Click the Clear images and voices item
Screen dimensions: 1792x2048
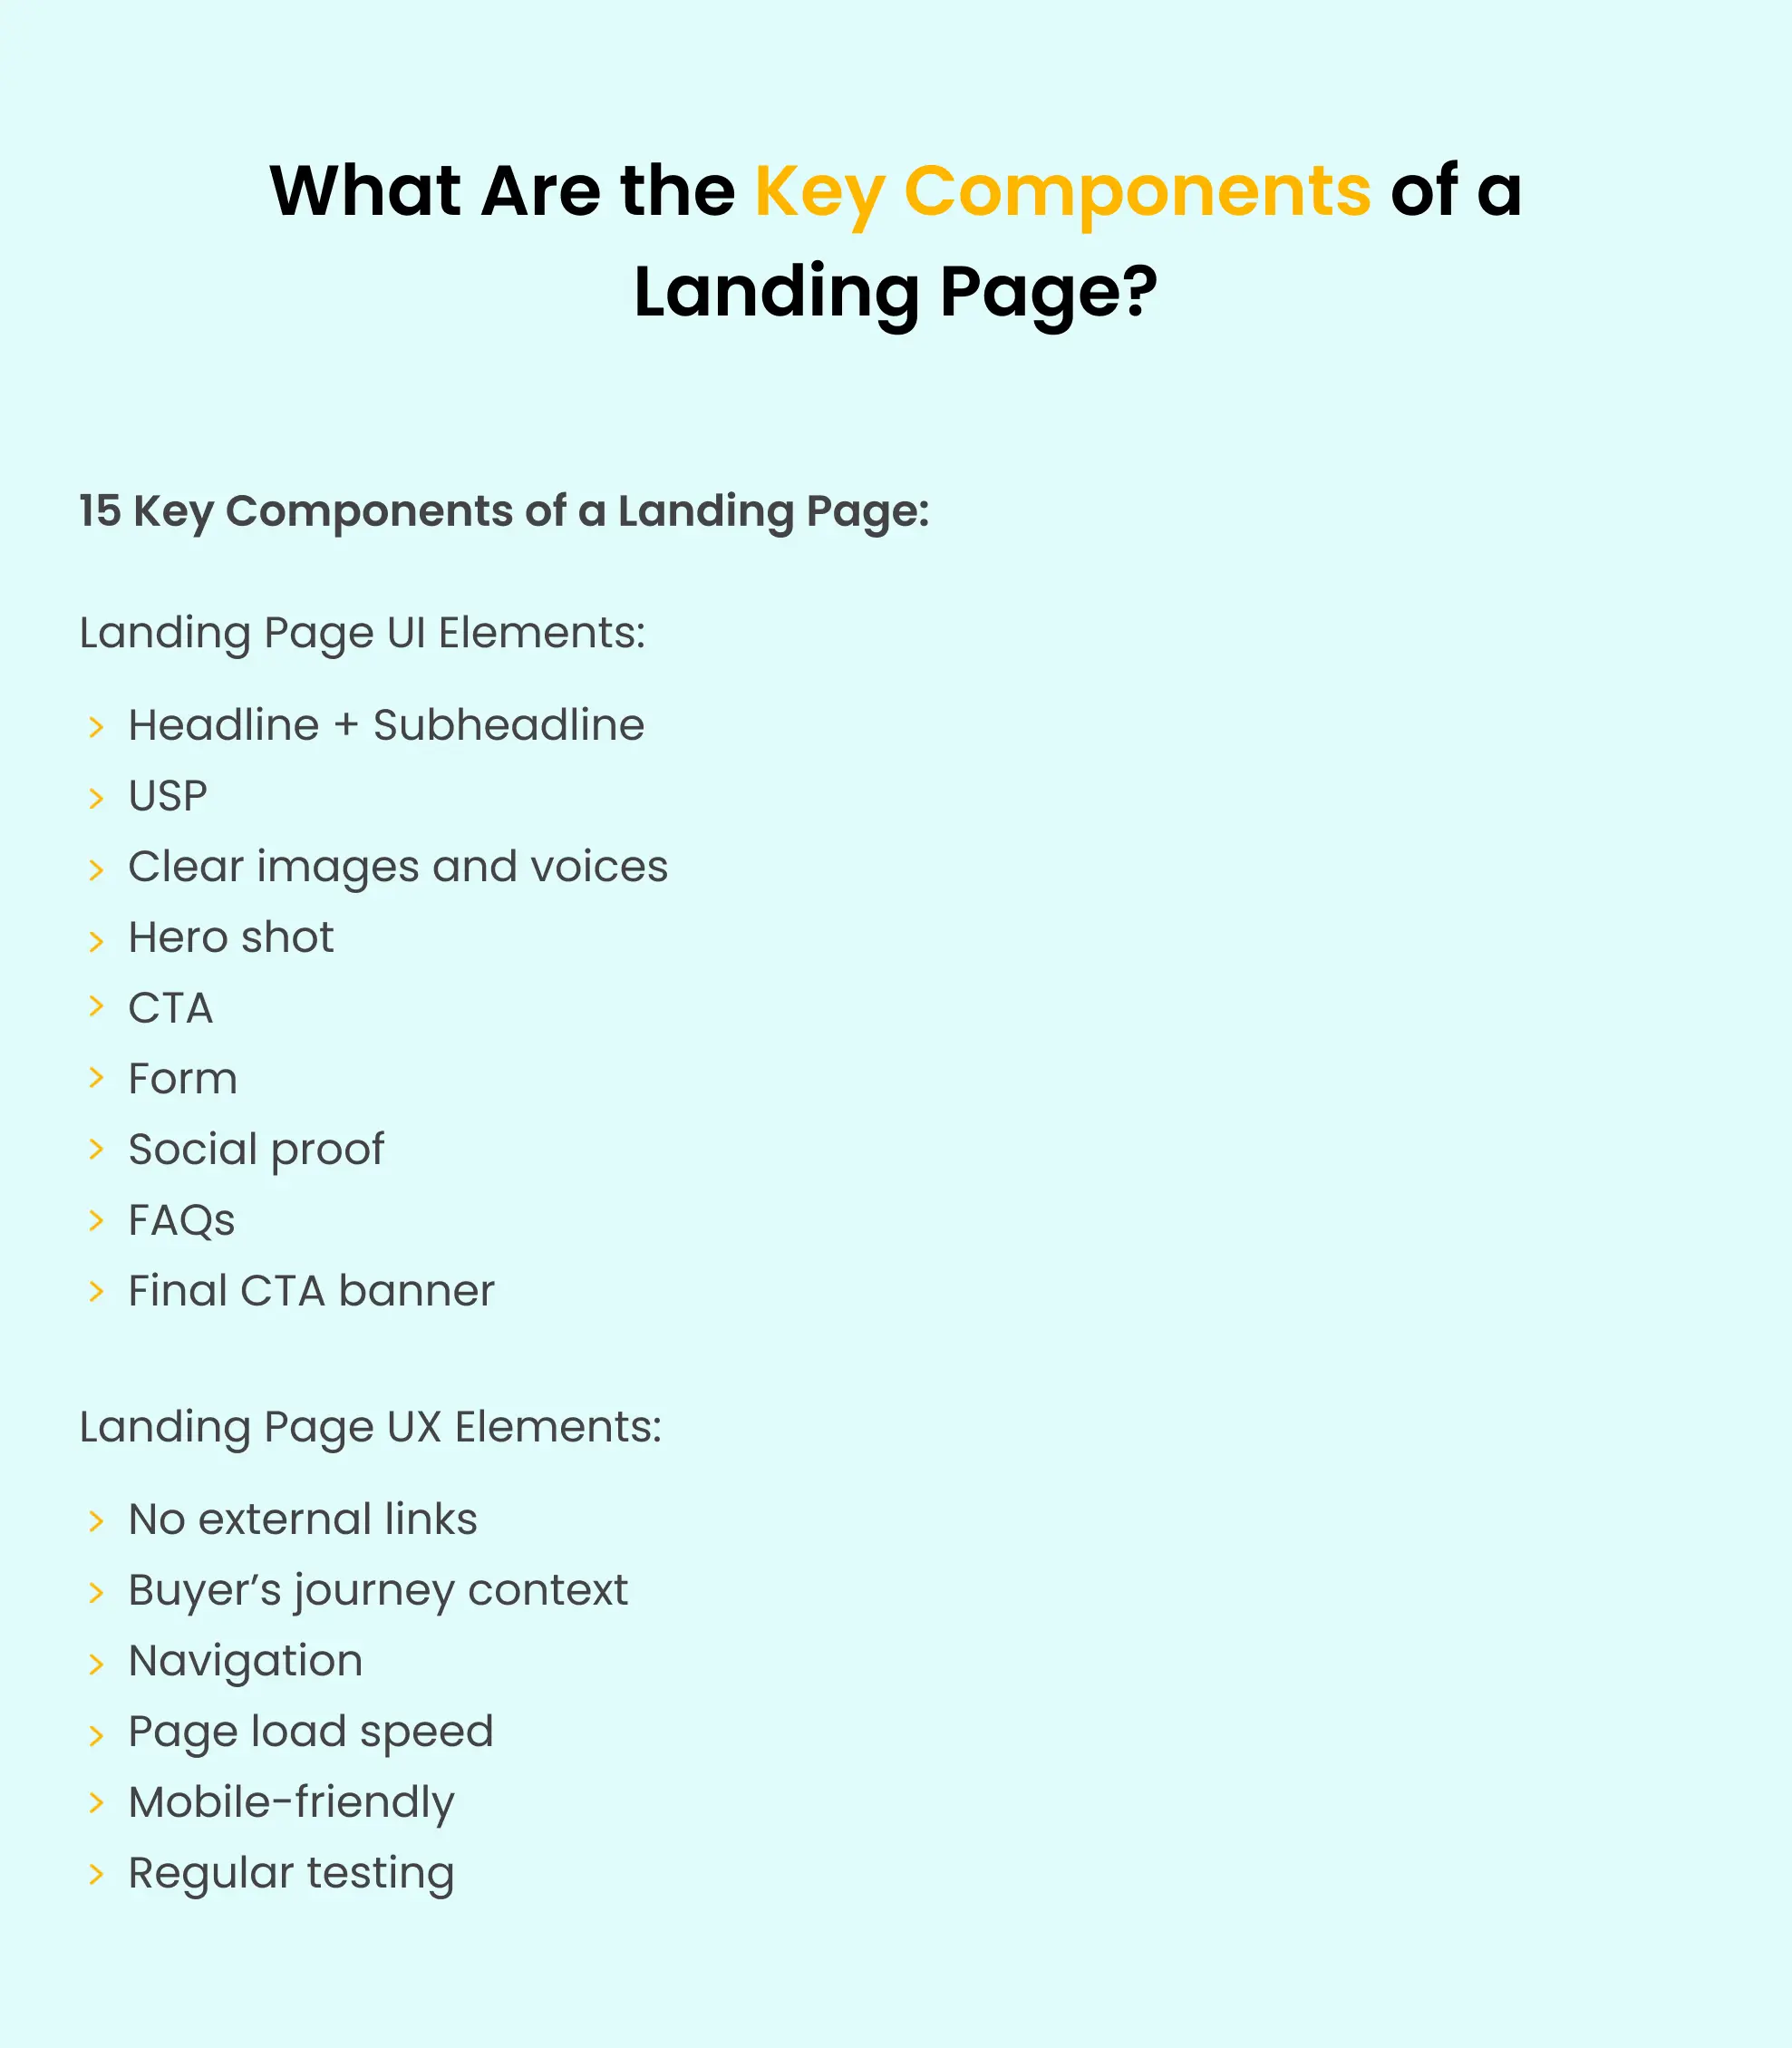399,866
